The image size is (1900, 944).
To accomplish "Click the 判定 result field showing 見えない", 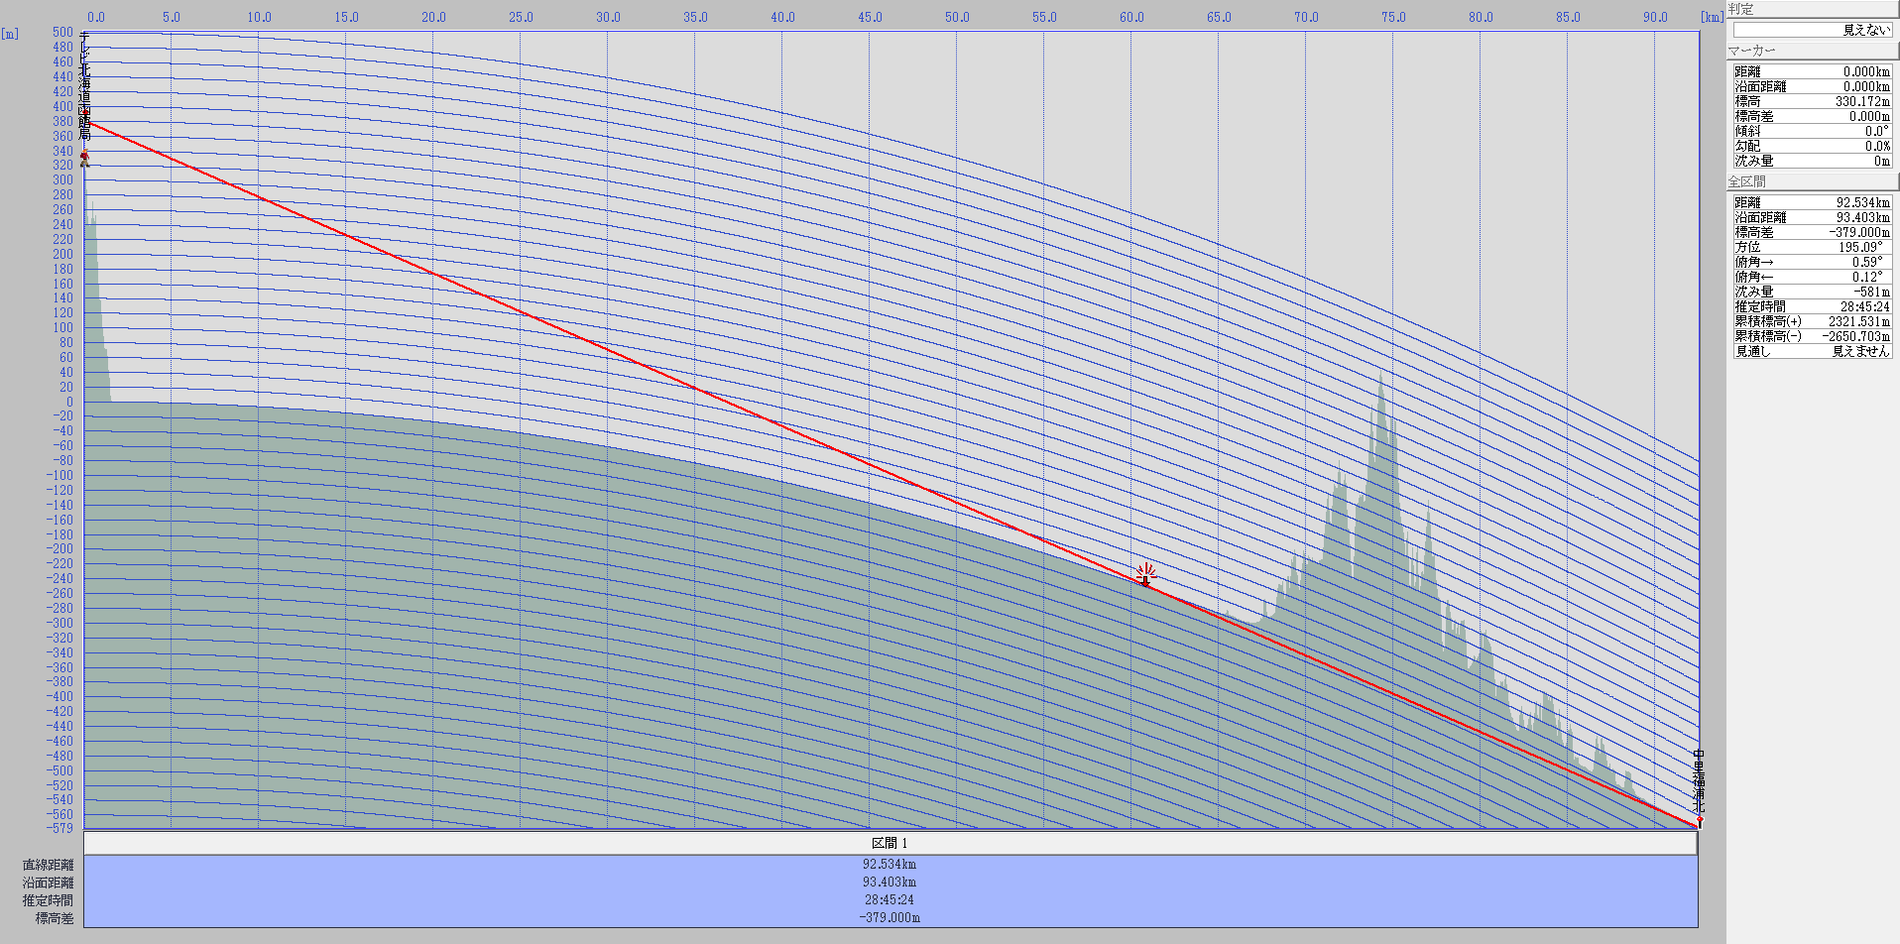I will coord(1812,30).
